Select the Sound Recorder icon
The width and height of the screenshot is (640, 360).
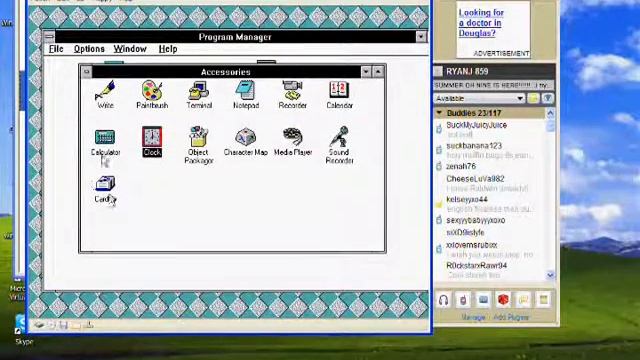click(x=339, y=145)
